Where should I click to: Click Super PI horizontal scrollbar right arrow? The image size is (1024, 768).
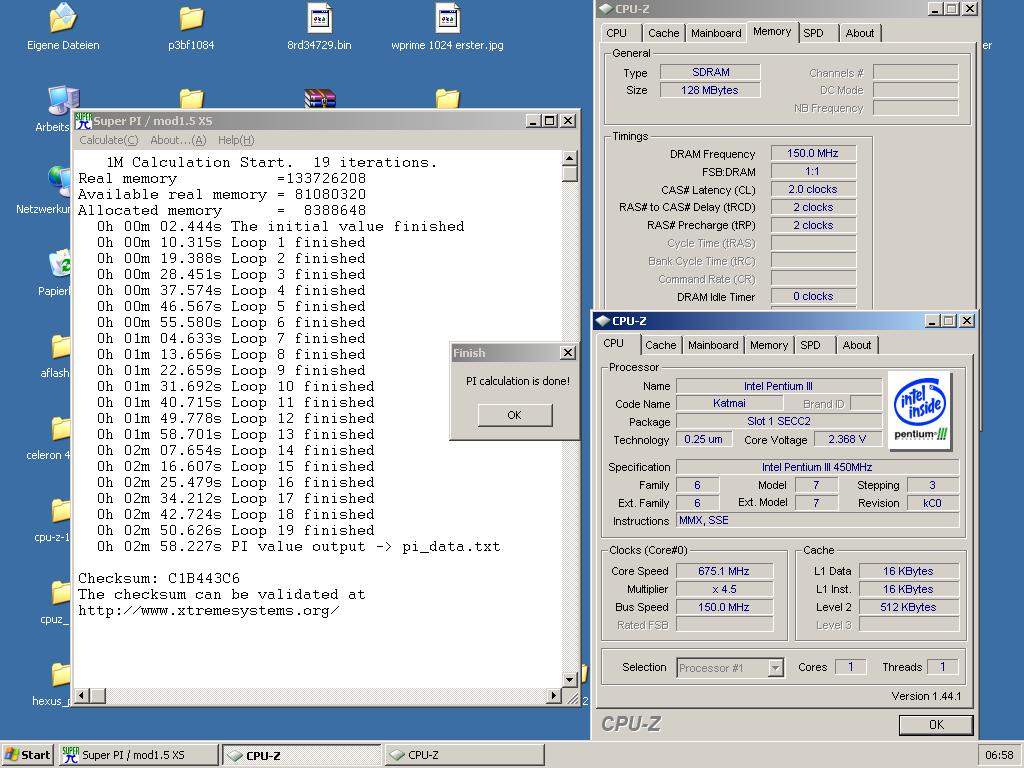(554, 696)
